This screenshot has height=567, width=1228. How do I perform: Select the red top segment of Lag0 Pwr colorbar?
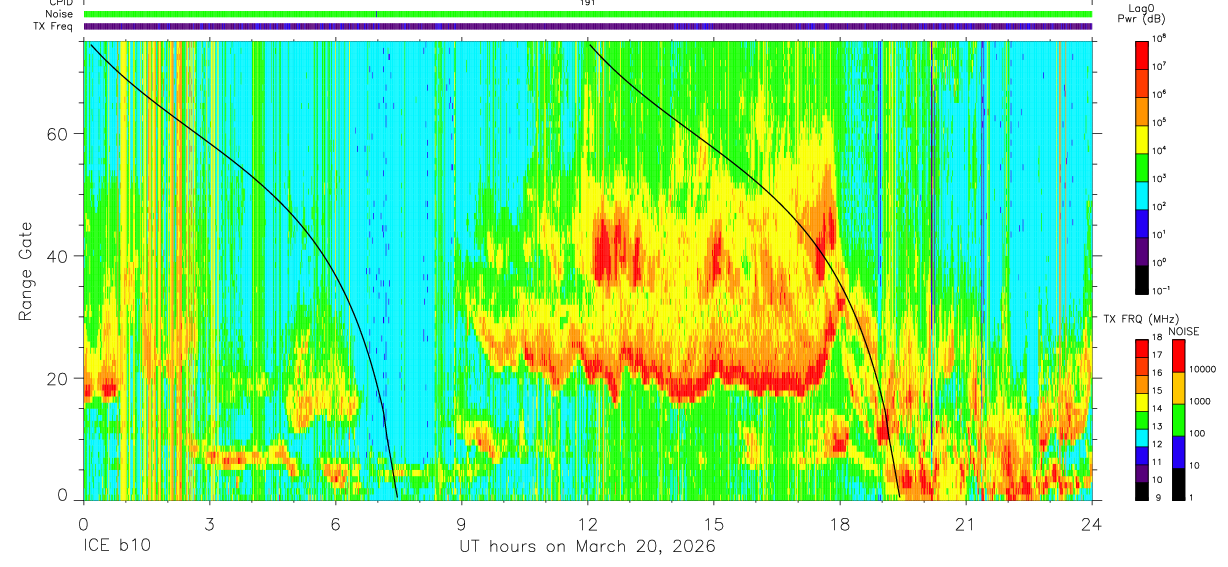tap(1142, 53)
